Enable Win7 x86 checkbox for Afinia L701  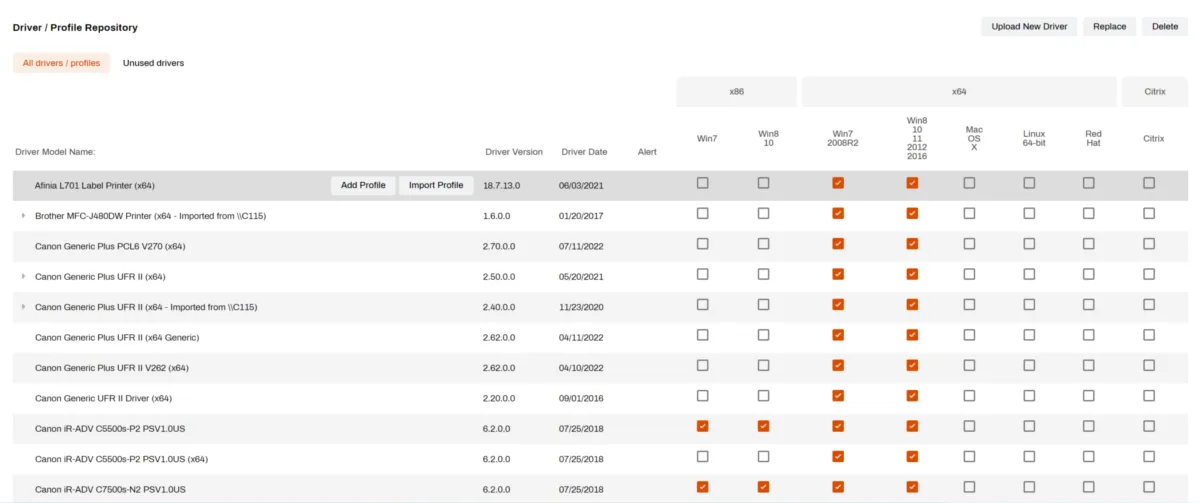(703, 183)
